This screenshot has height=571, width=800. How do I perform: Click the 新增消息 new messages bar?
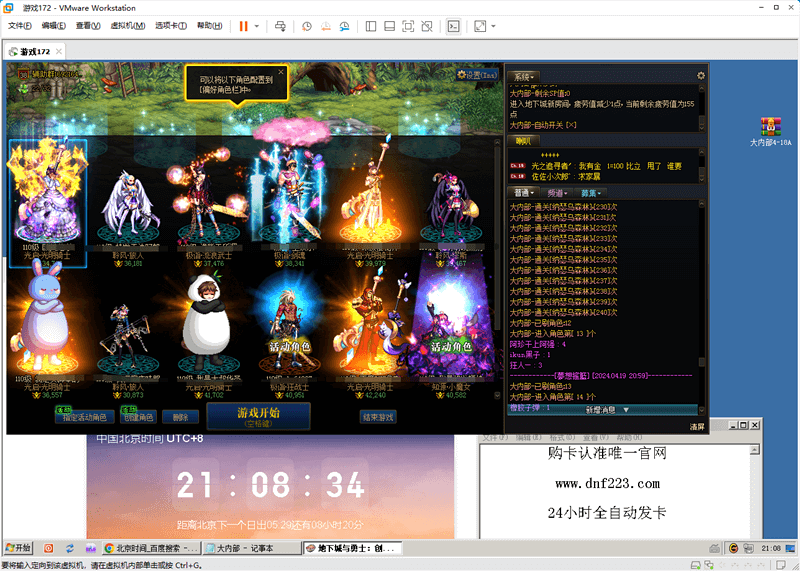point(603,409)
